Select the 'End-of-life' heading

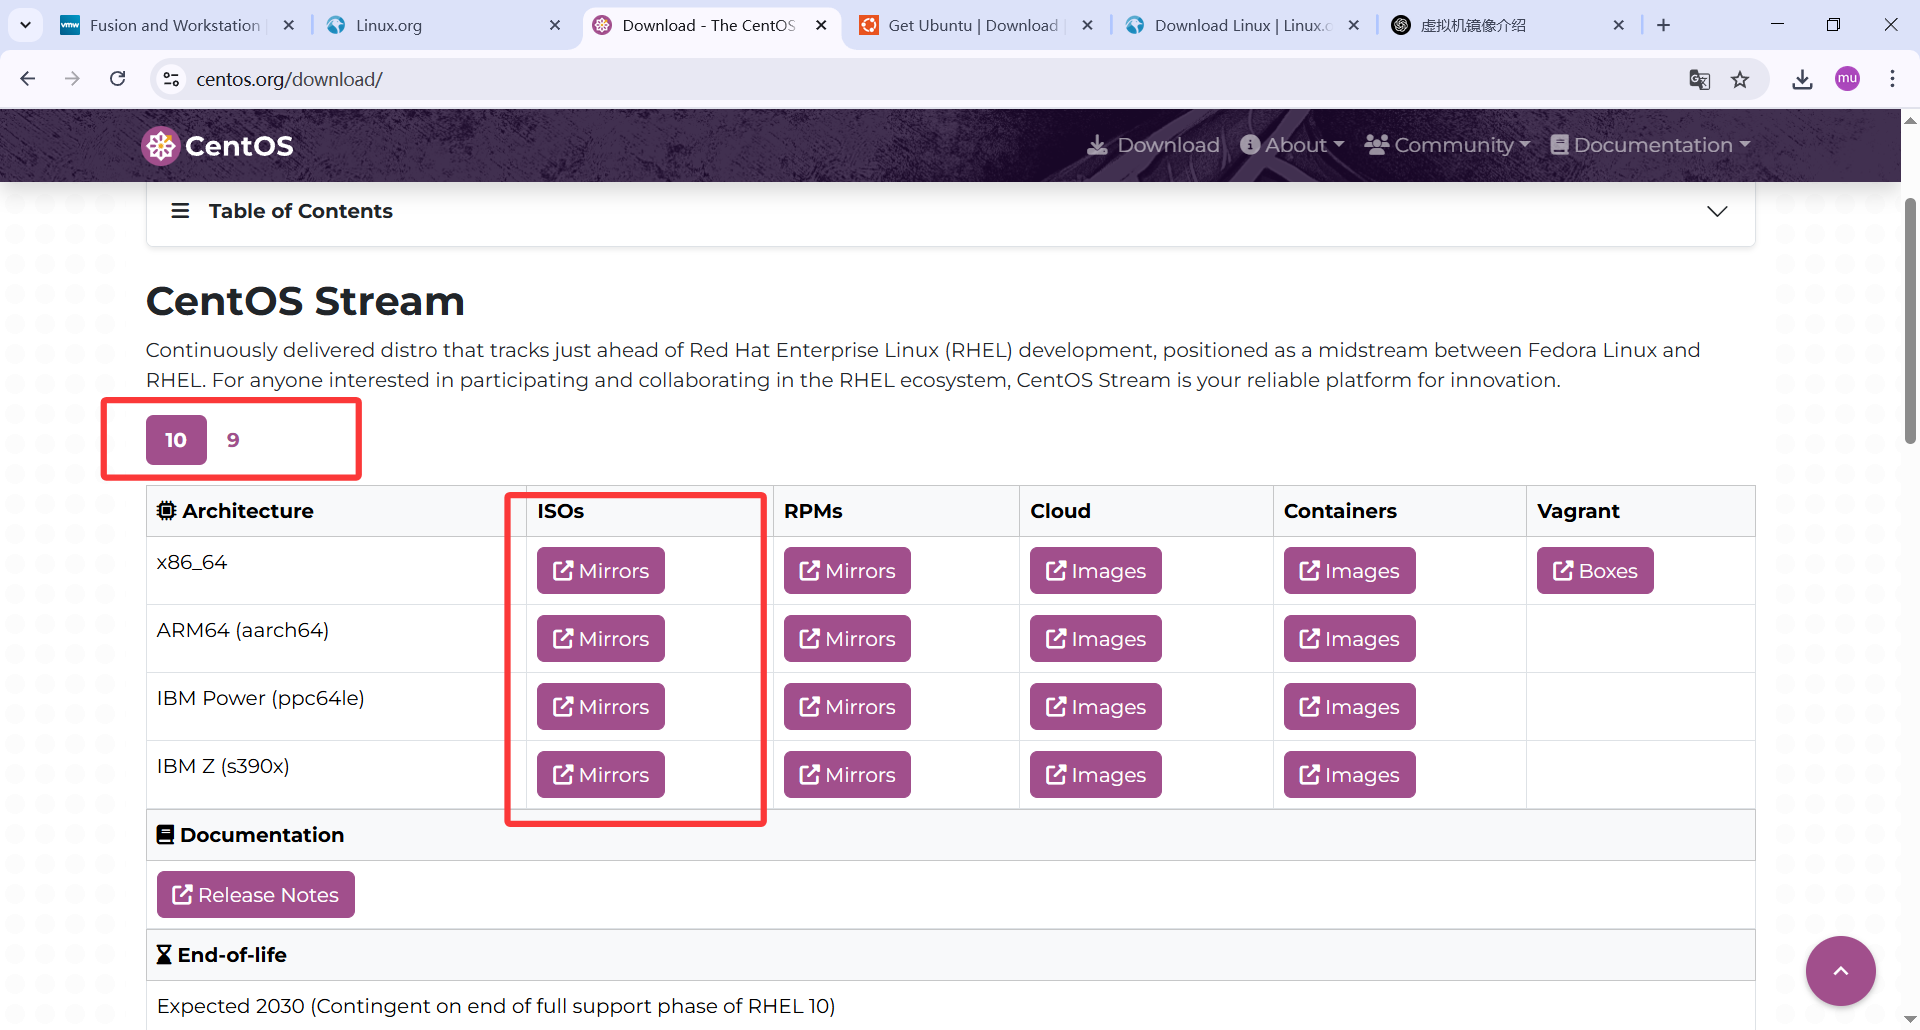click(x=222, y=955)
